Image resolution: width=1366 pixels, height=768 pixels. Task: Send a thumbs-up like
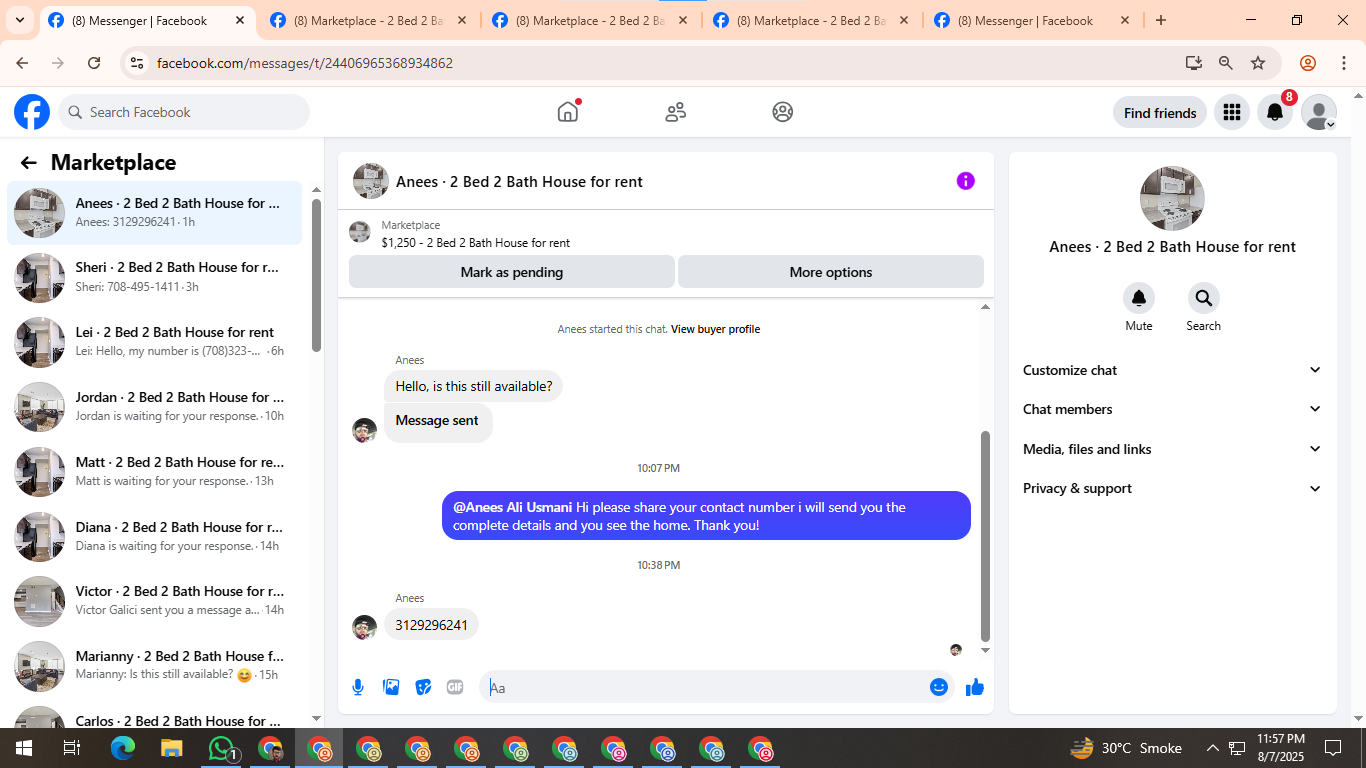[x=975, y=687]
